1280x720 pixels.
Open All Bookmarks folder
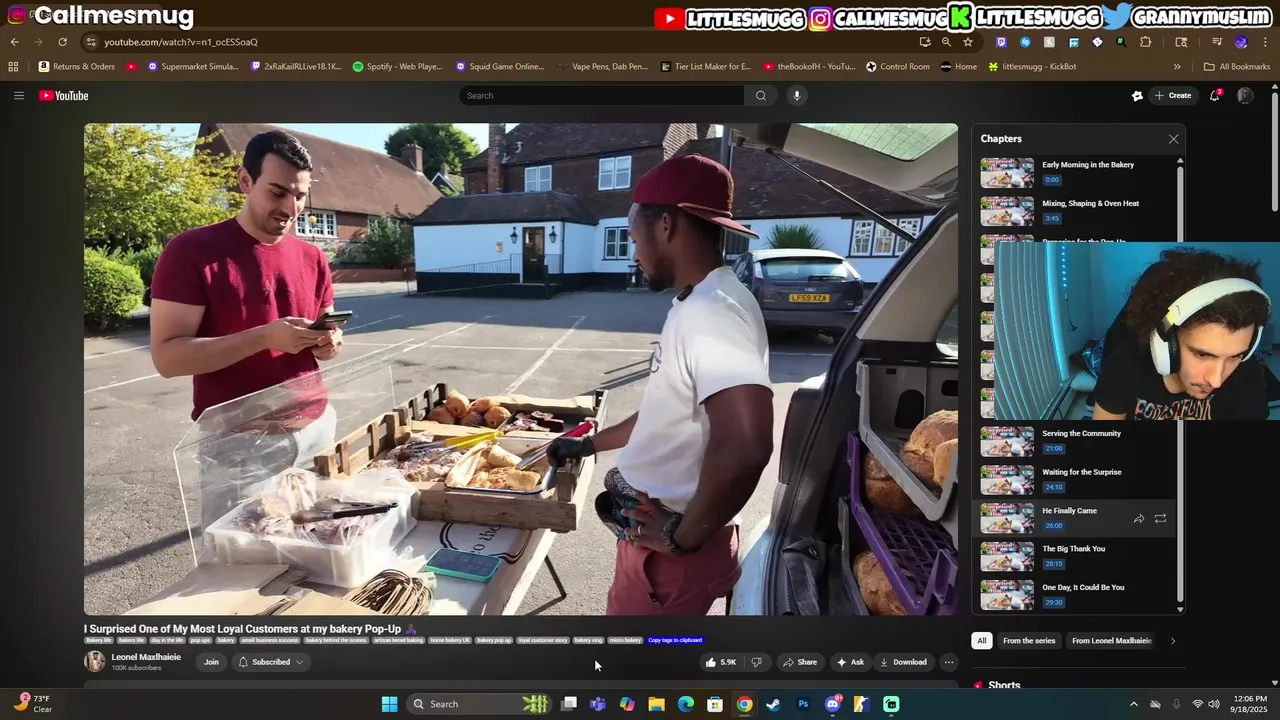click(1237, 67)
